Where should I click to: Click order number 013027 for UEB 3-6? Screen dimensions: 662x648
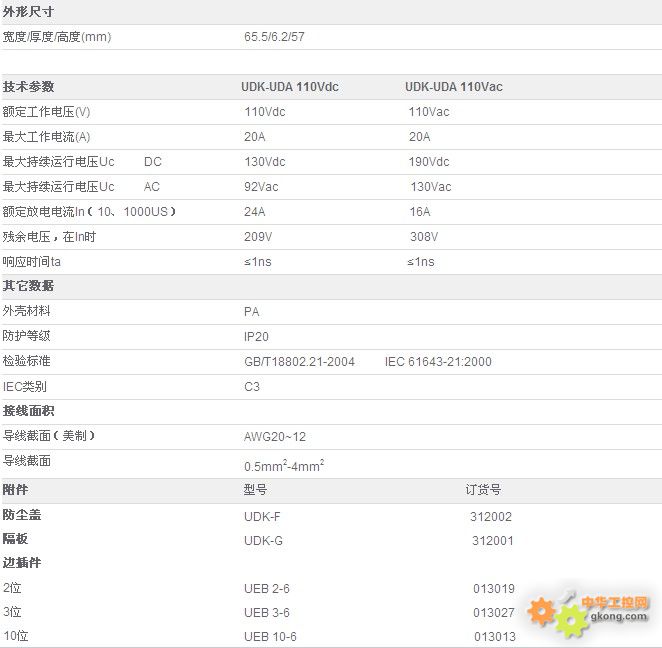point(494,613)
